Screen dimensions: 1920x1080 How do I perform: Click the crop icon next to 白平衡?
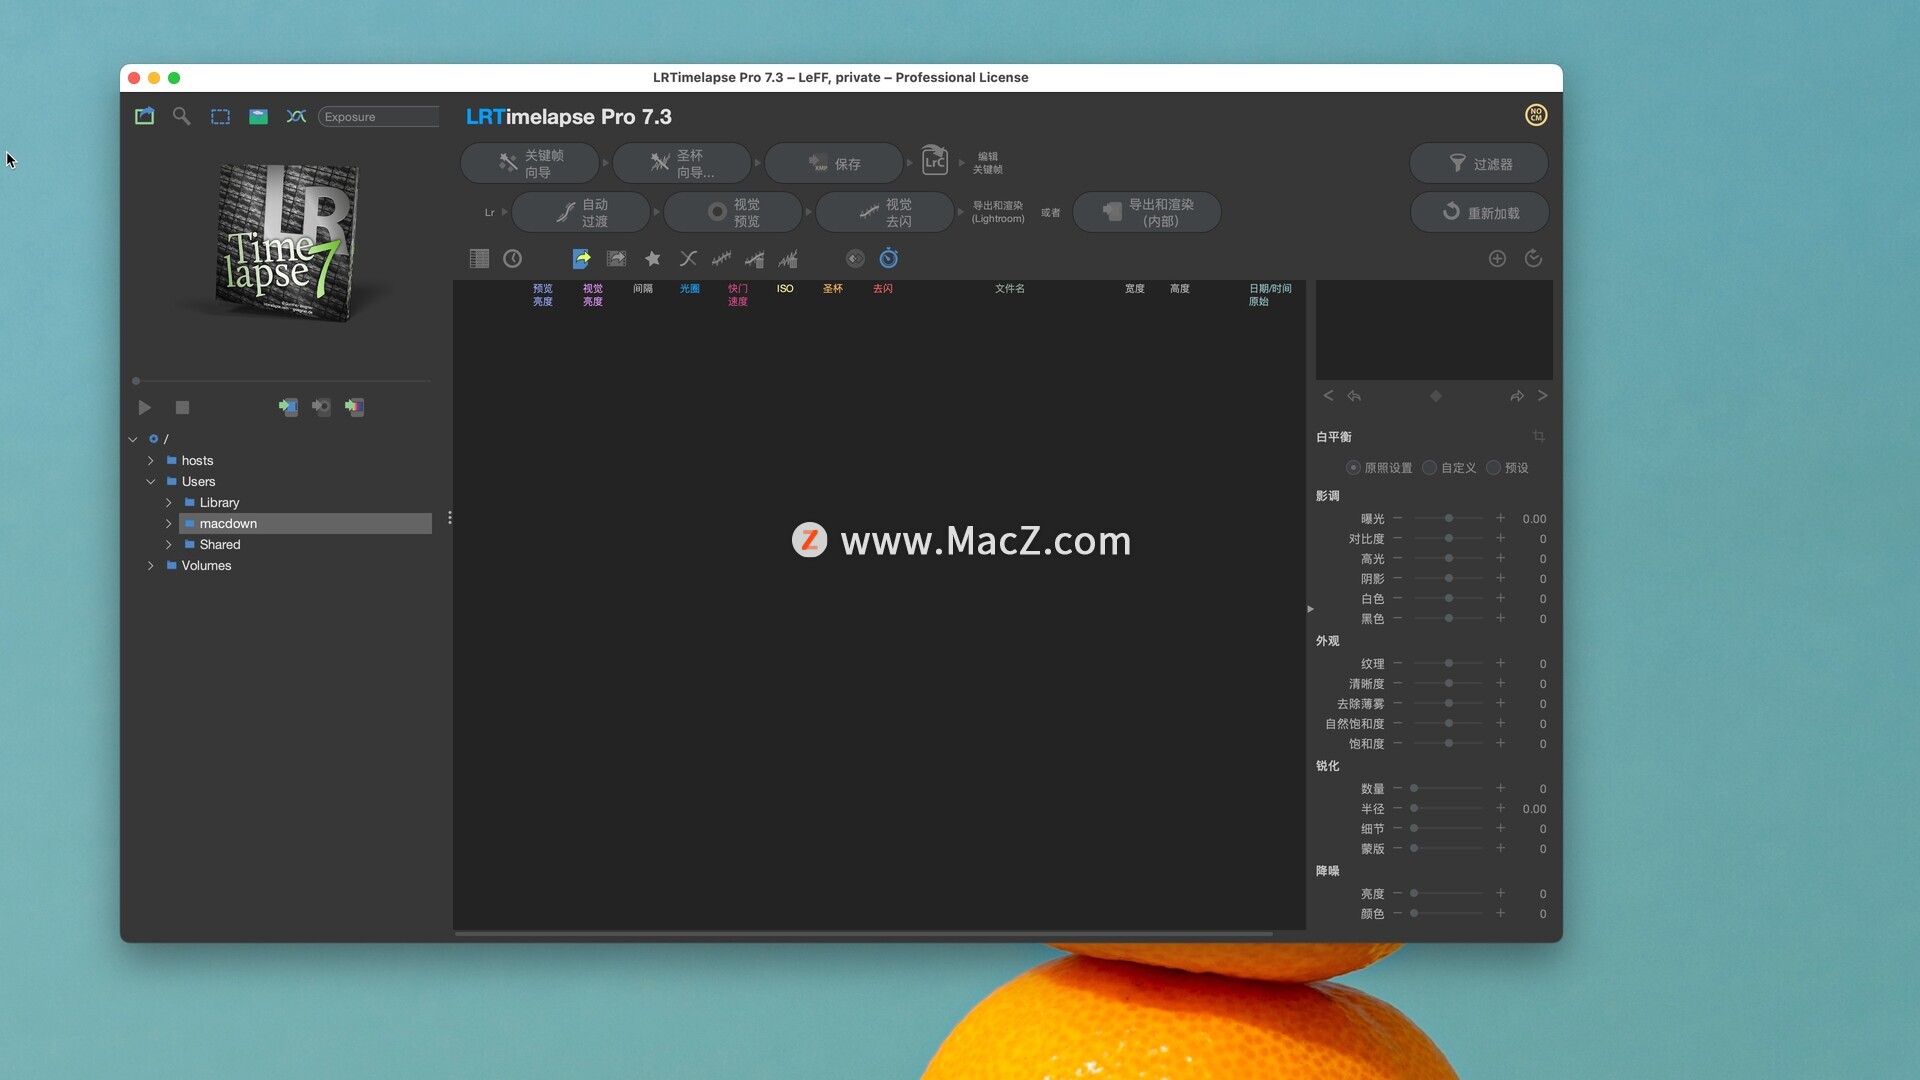coord(1538,436)
